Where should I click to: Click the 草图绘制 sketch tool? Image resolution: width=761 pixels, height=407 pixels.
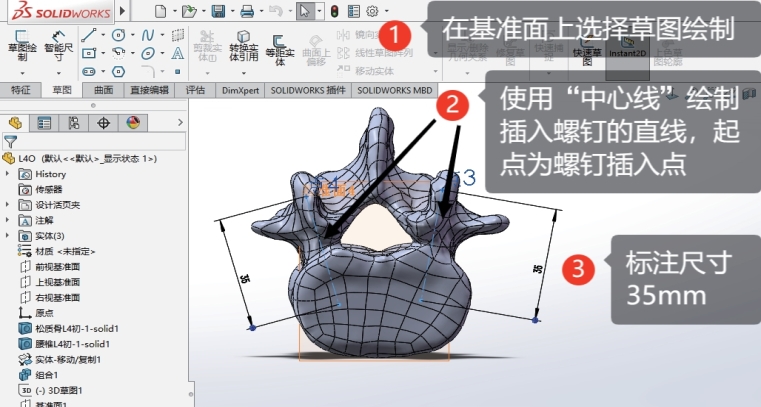[22, 46]
